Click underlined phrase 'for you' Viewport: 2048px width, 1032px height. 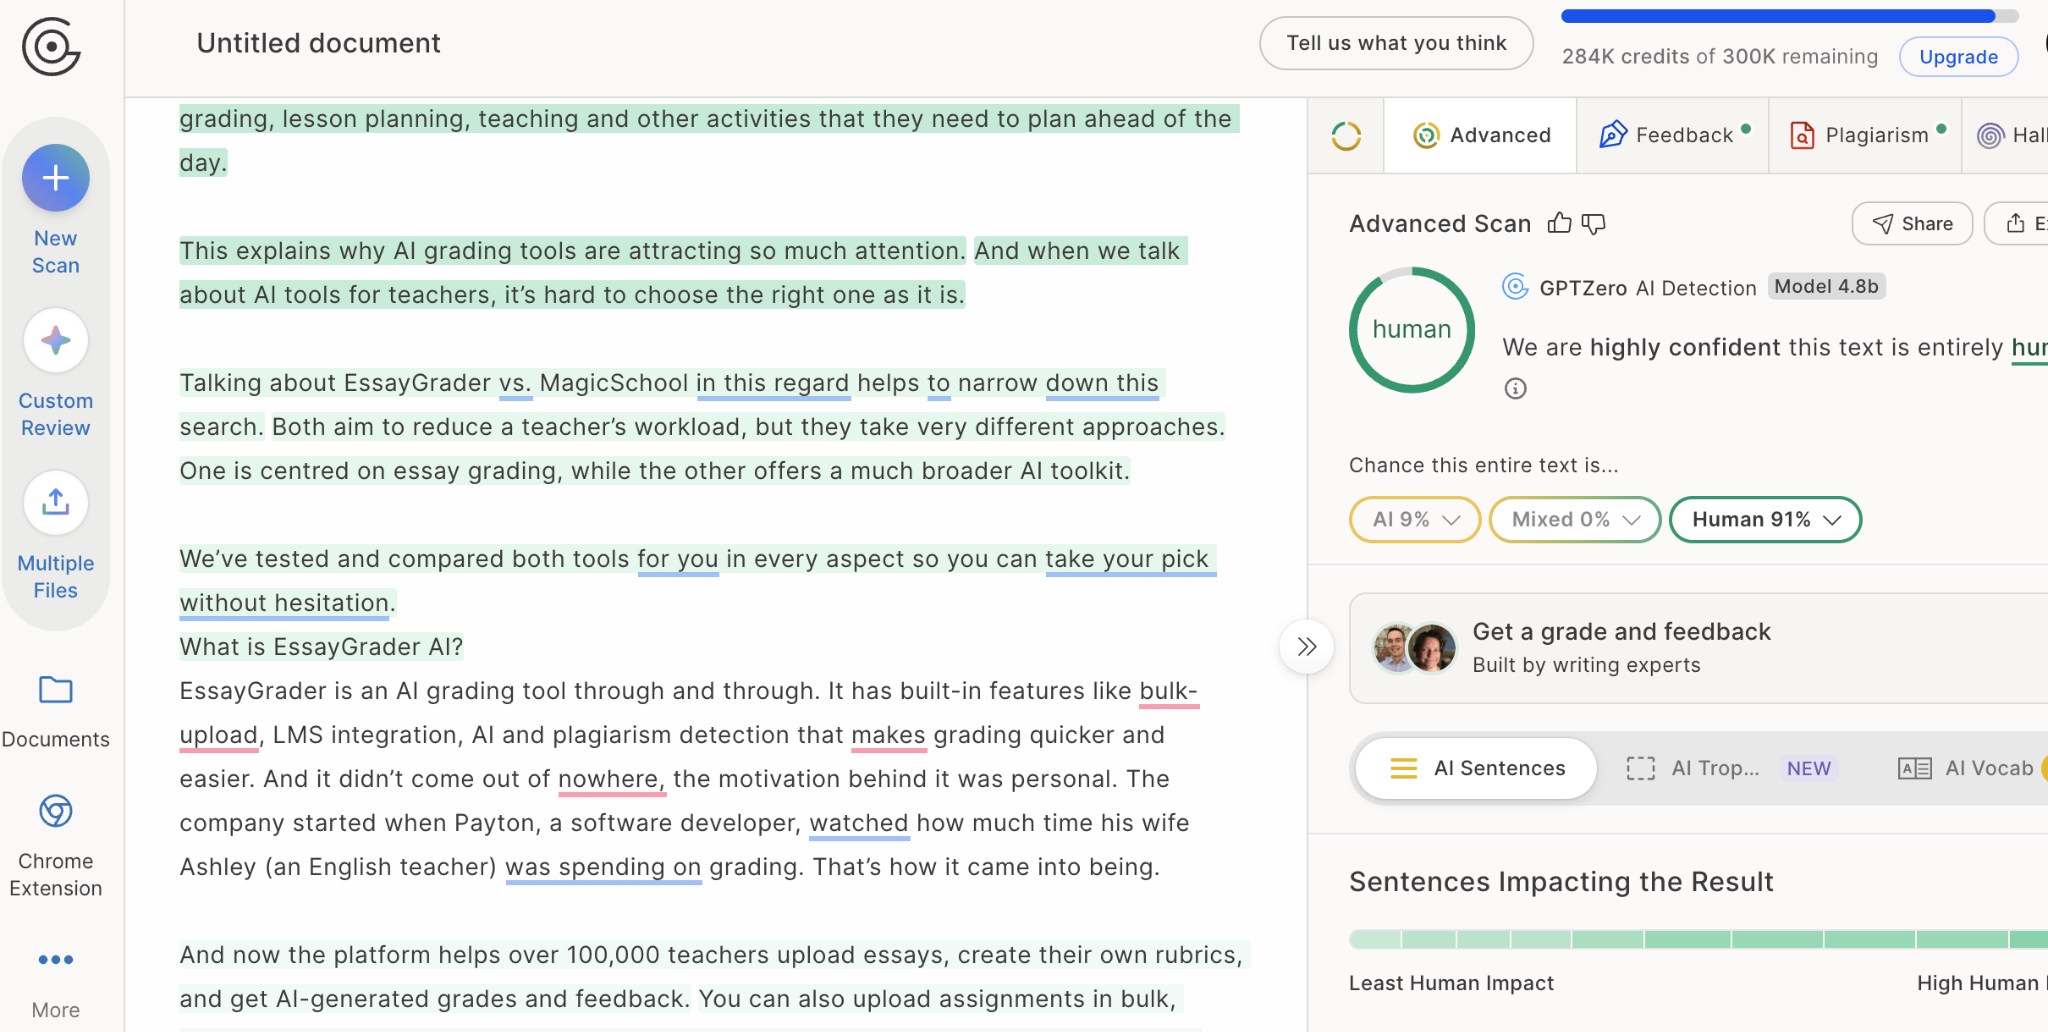point(678,559)
